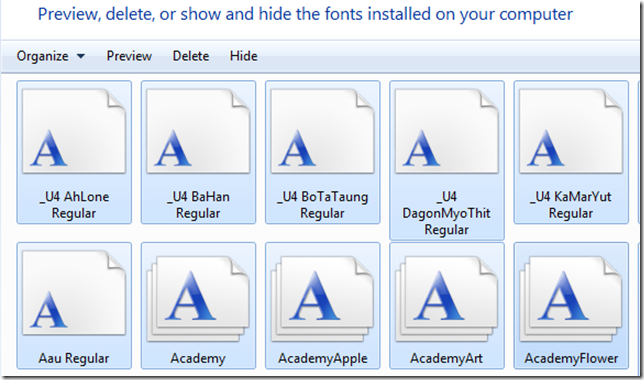Select the Academy font family icon

coord(198,299)
